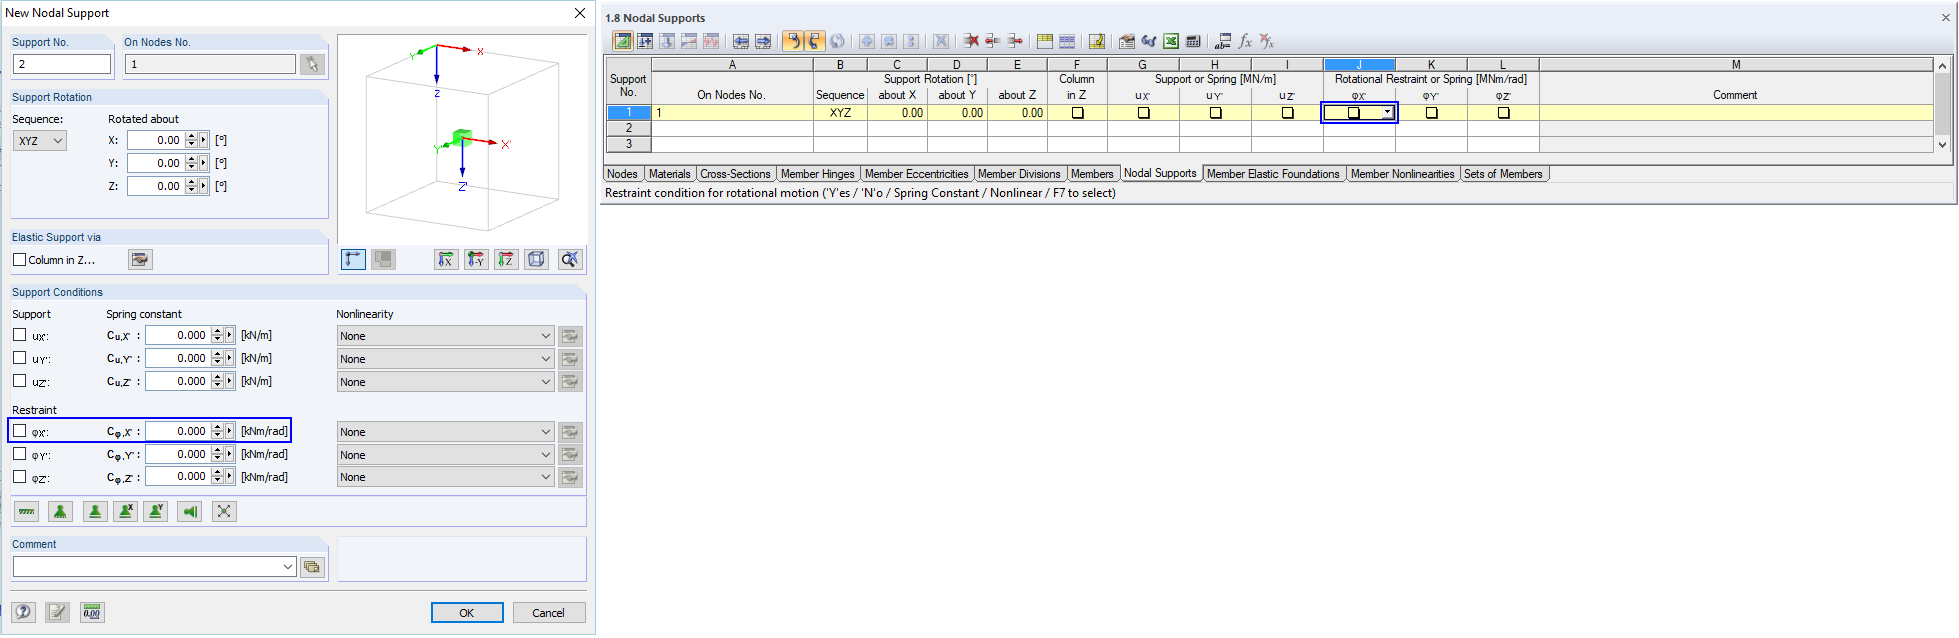Image resolution: width=1959 pixels, height=638 pixels.
Task: Switch to the Nodes tab
Action: click(622, 174)
